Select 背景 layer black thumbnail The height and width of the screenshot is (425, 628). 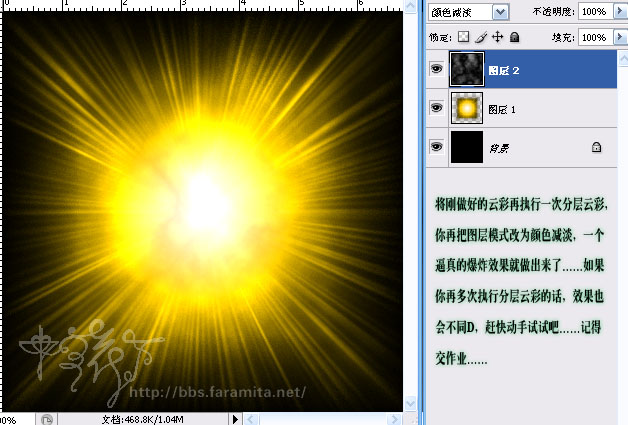(467, 147)
